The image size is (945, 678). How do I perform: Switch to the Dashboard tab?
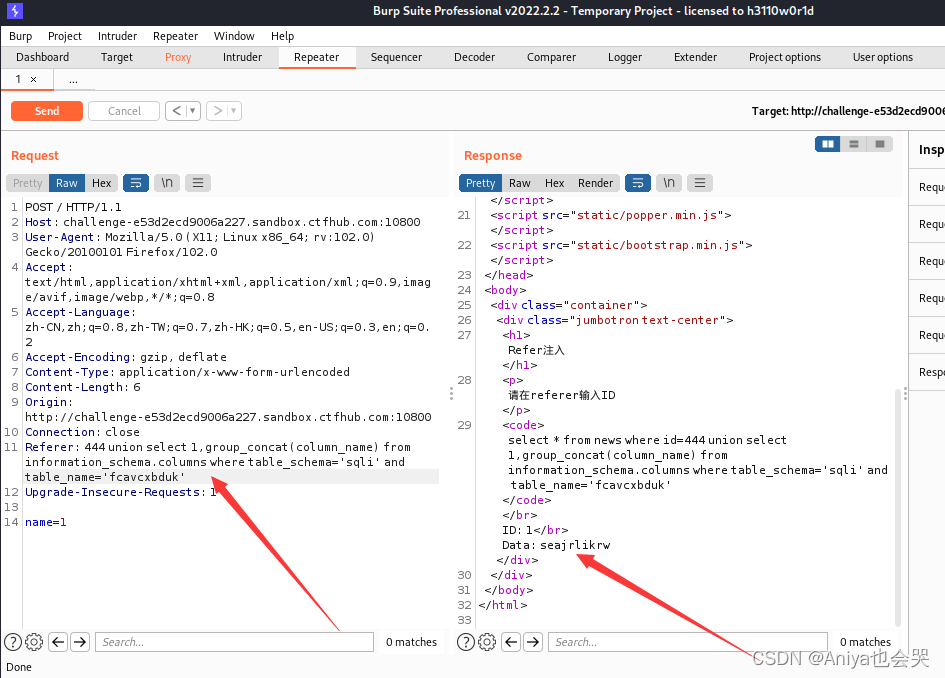43,57
